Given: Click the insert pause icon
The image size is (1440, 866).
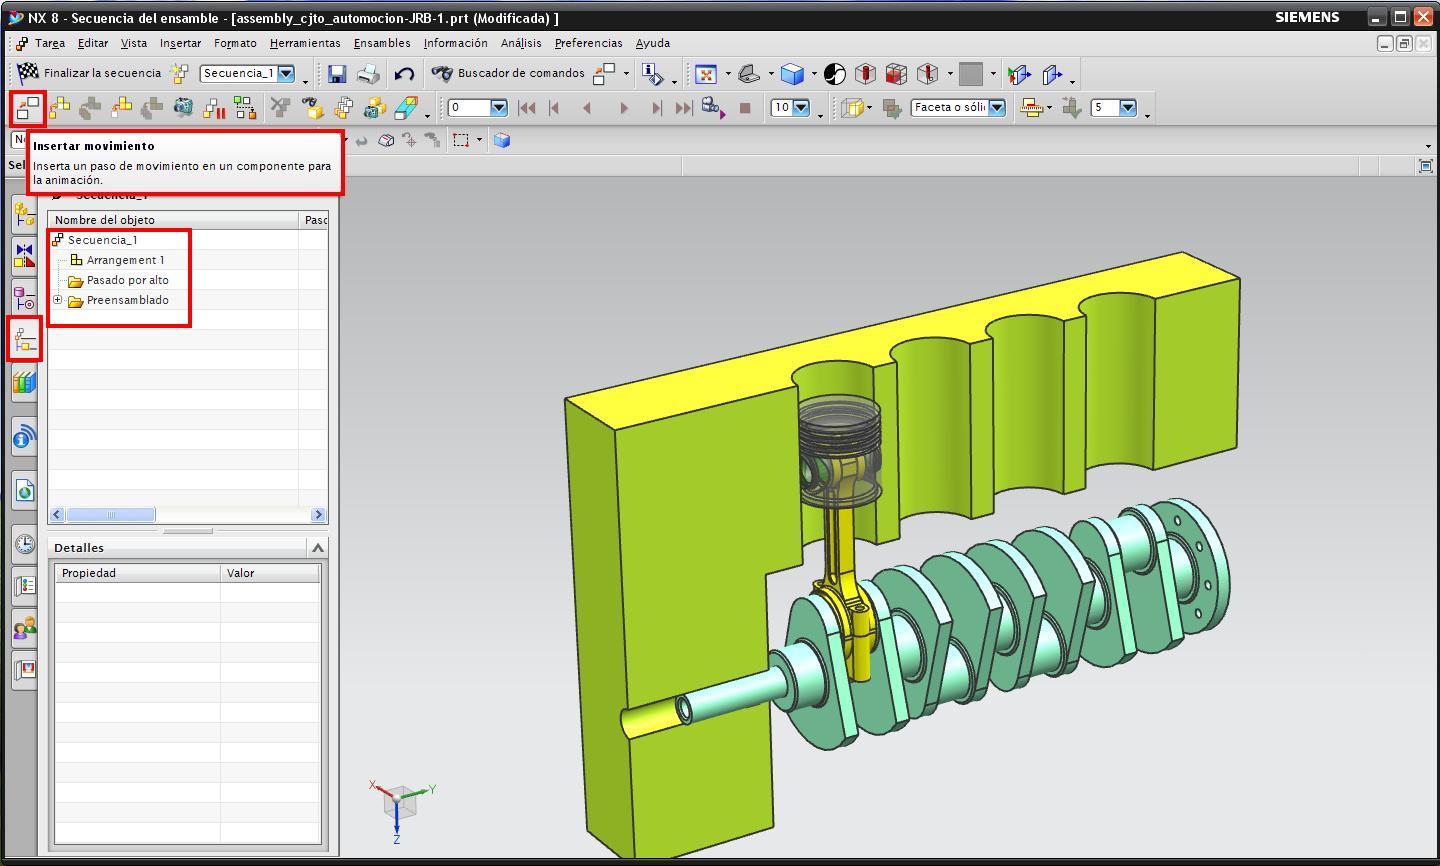Looking at the screenshot, I should click(x=214, y=108).
